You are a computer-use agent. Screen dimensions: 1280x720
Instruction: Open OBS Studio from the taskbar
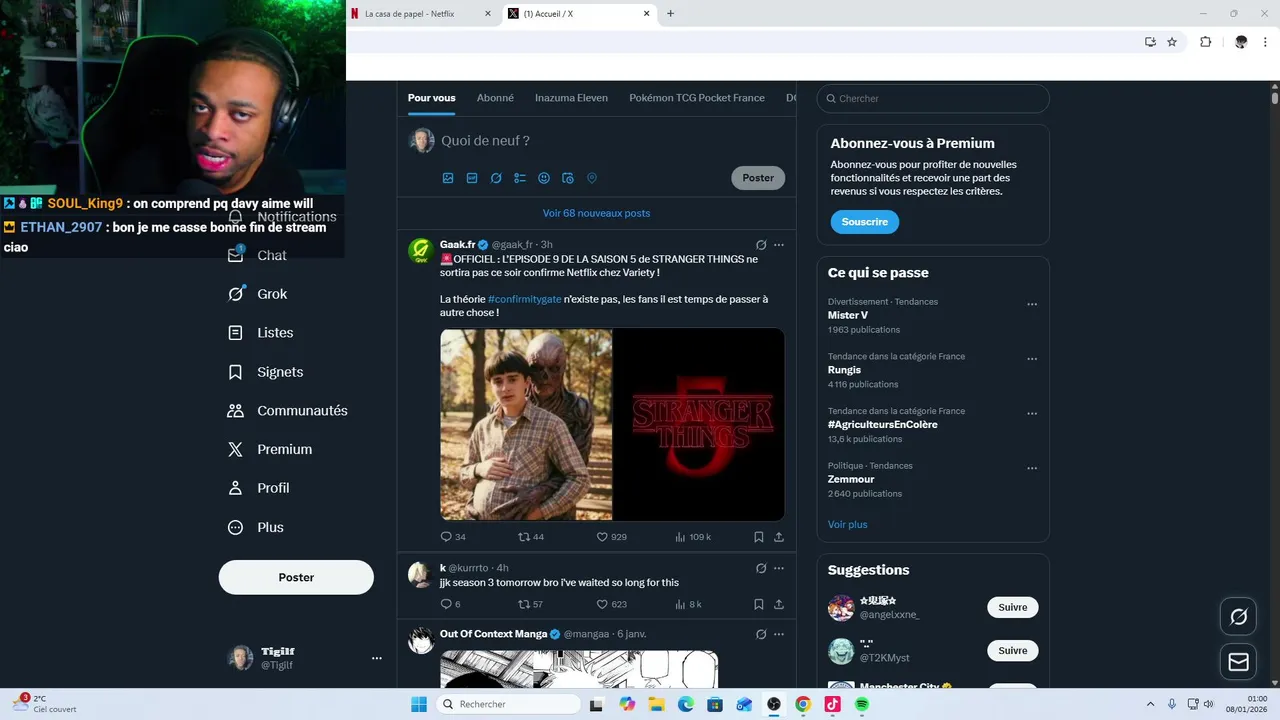(773, 704)
